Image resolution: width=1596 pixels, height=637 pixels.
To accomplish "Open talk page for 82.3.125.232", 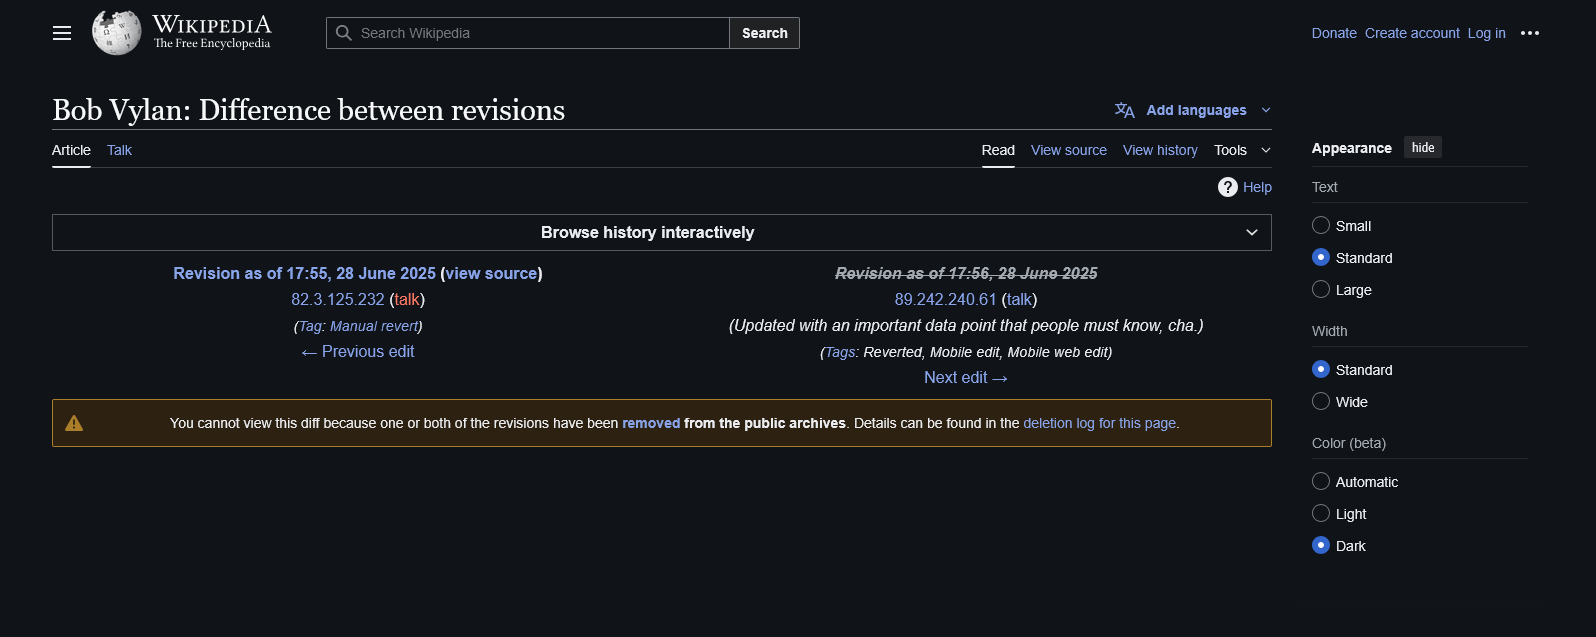I will pyautogui.click(x=407, y=299).
